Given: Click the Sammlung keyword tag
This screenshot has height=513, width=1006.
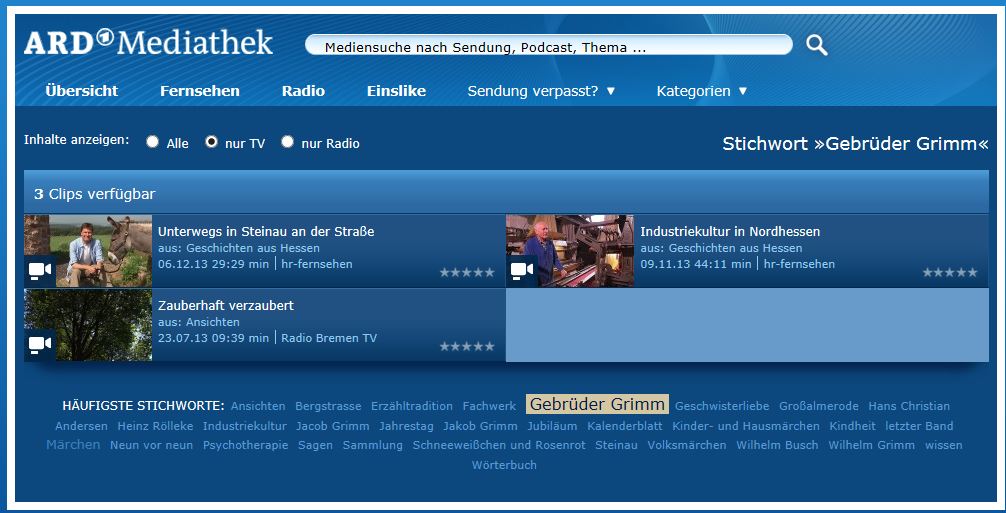Looking at the screenshot, I should 373,446.
